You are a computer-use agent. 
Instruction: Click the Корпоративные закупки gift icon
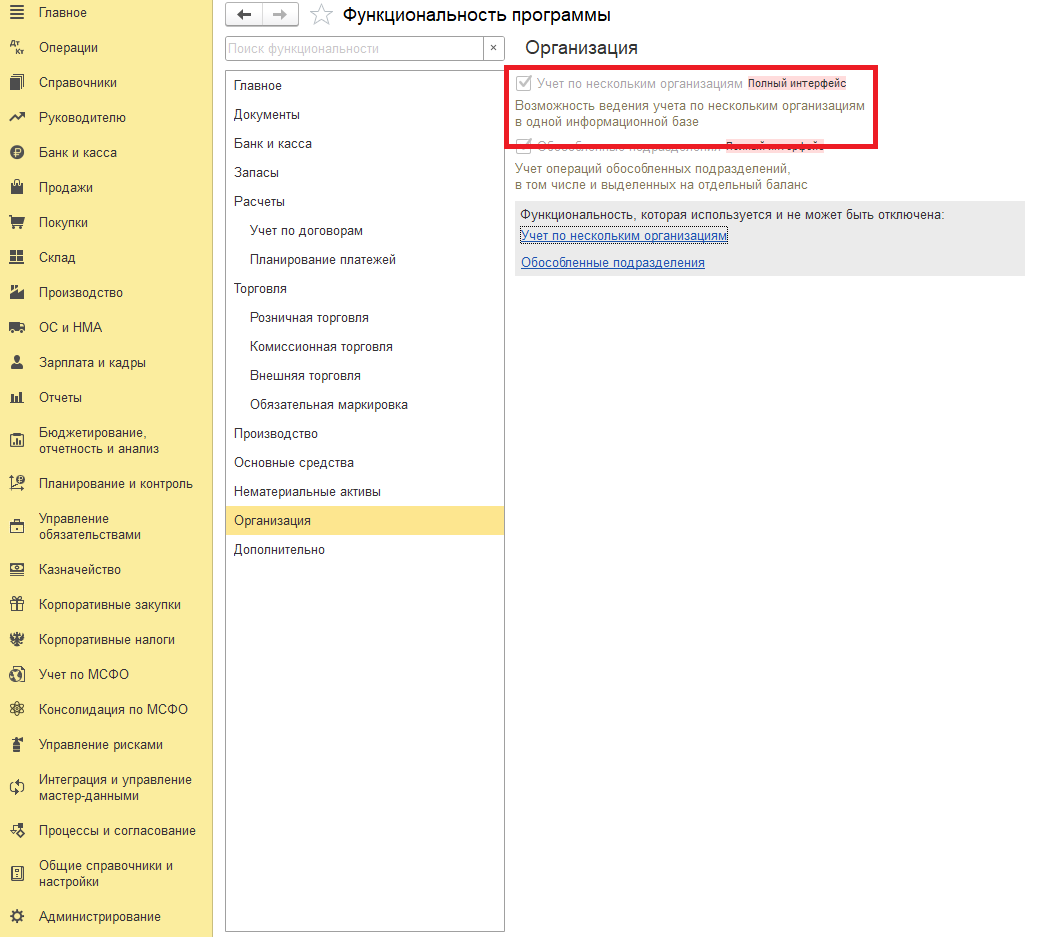(16, 605)
